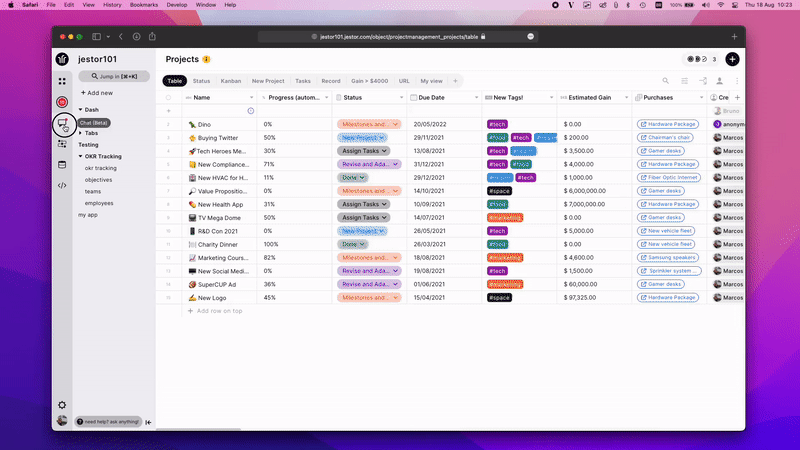Open the Status column header dropdown

401,97
